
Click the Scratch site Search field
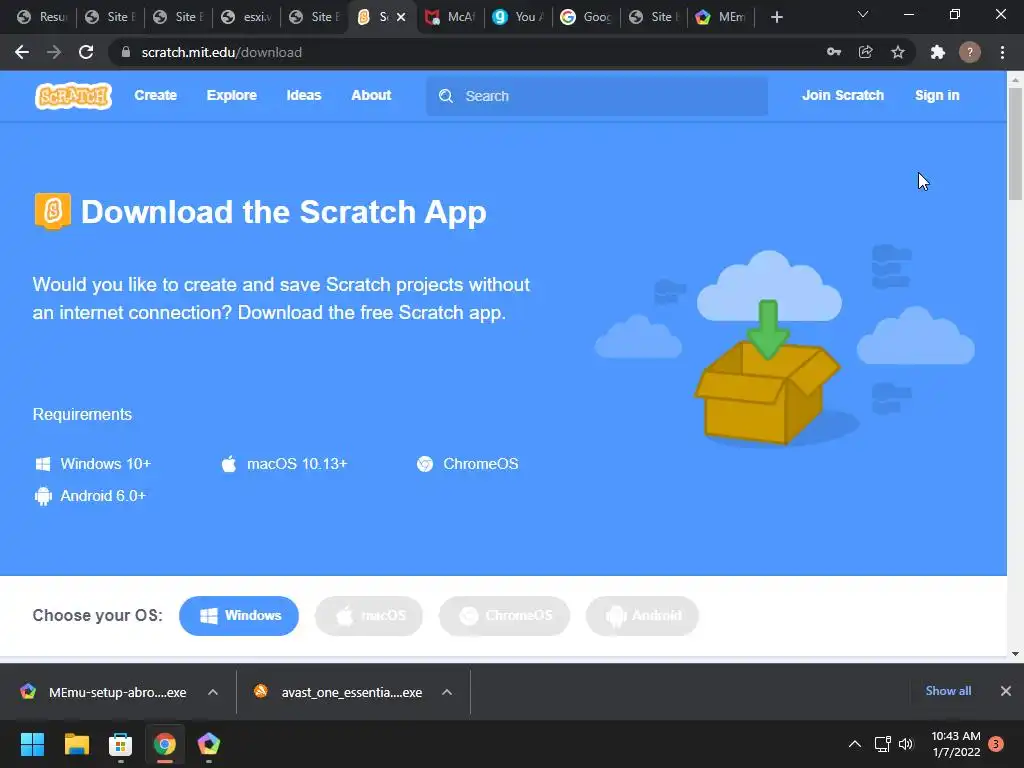(597, 96)
